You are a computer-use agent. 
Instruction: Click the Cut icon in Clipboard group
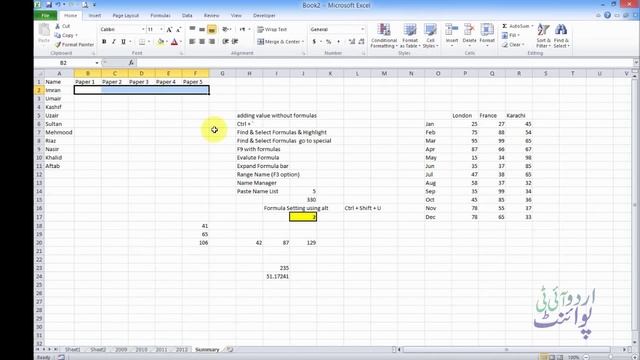(x=58, y=26)
